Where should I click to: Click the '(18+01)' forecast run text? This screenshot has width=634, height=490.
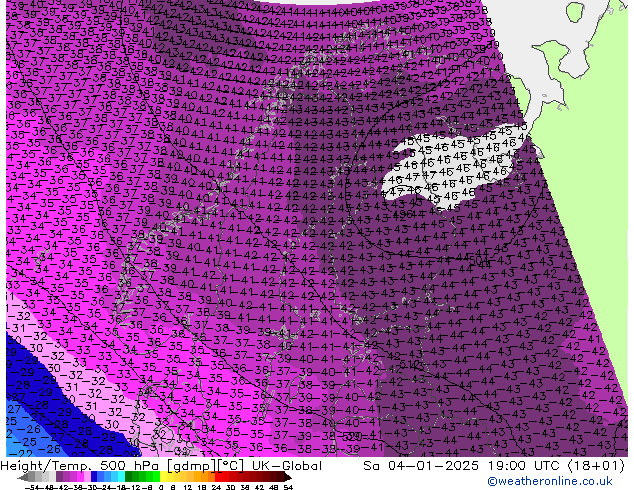pos(596,466)
